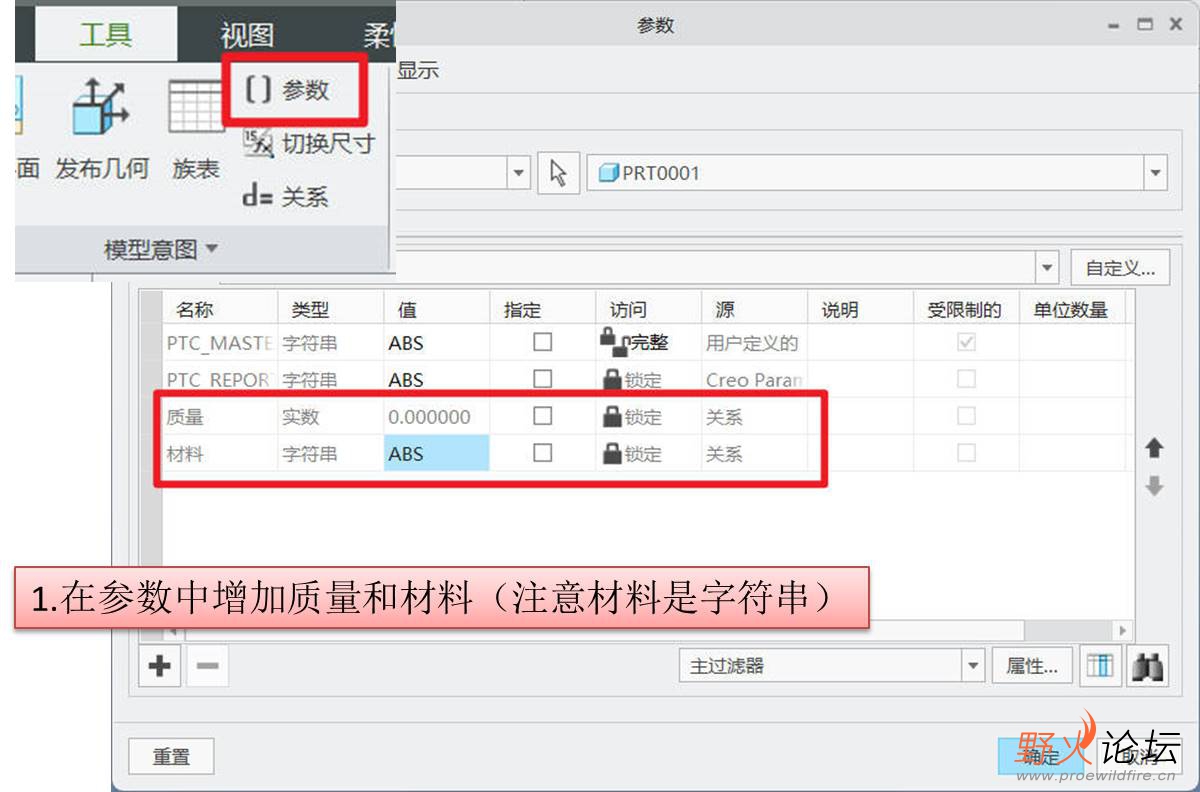The width and height of the screenshot is (1200, 792).
Task: Sort by the 名称 column header
Action: 221,310
